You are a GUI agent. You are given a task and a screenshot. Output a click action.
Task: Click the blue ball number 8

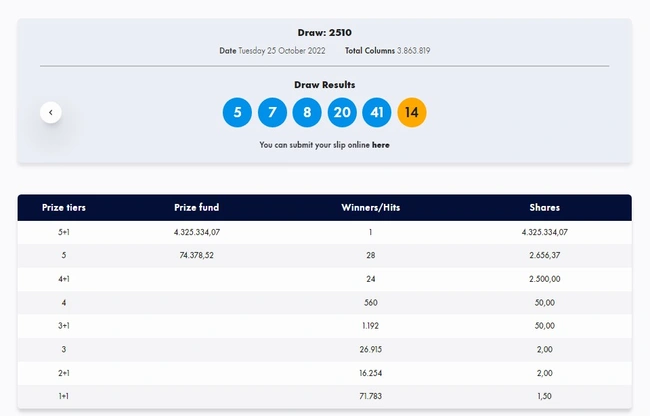pyautogui.click(x=307, y=112)
